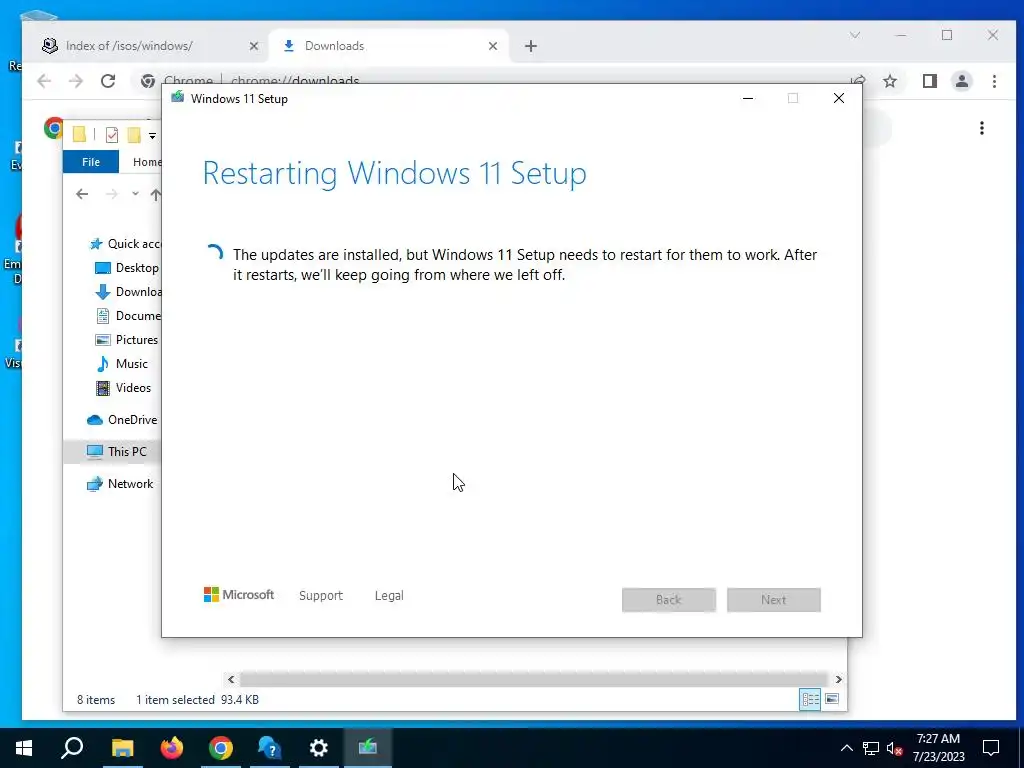The image size is (1024, 768).
Task: Click Properties checkmark icon in Explorer toolbar
Action: [112, 135]
